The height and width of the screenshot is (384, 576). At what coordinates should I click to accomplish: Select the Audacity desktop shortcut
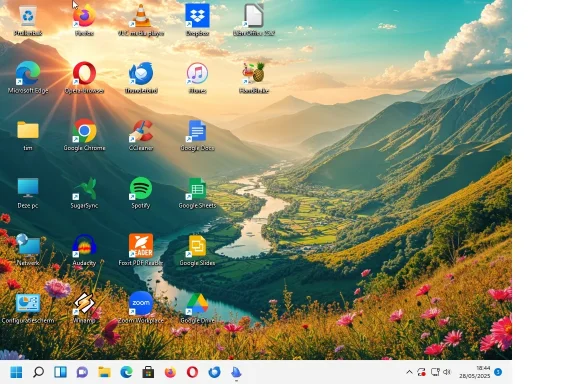click(x=84, y=250)
